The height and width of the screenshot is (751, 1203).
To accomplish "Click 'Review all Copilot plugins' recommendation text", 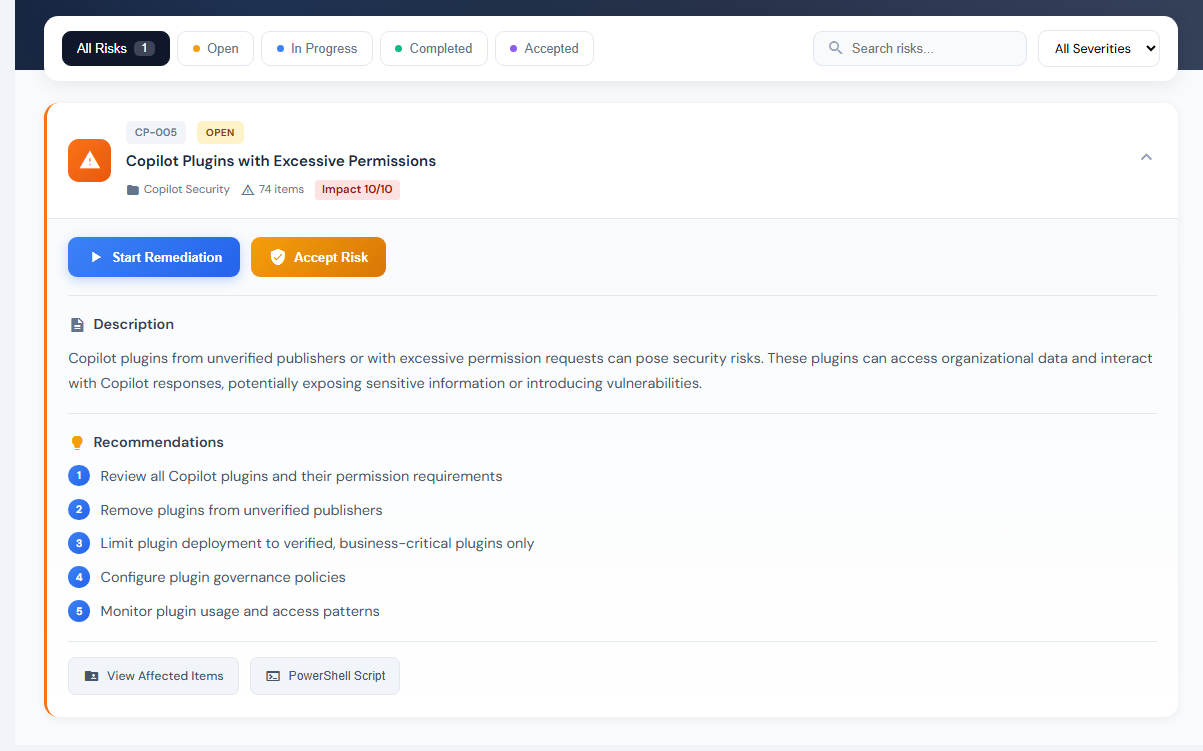I will click(301, 476).
